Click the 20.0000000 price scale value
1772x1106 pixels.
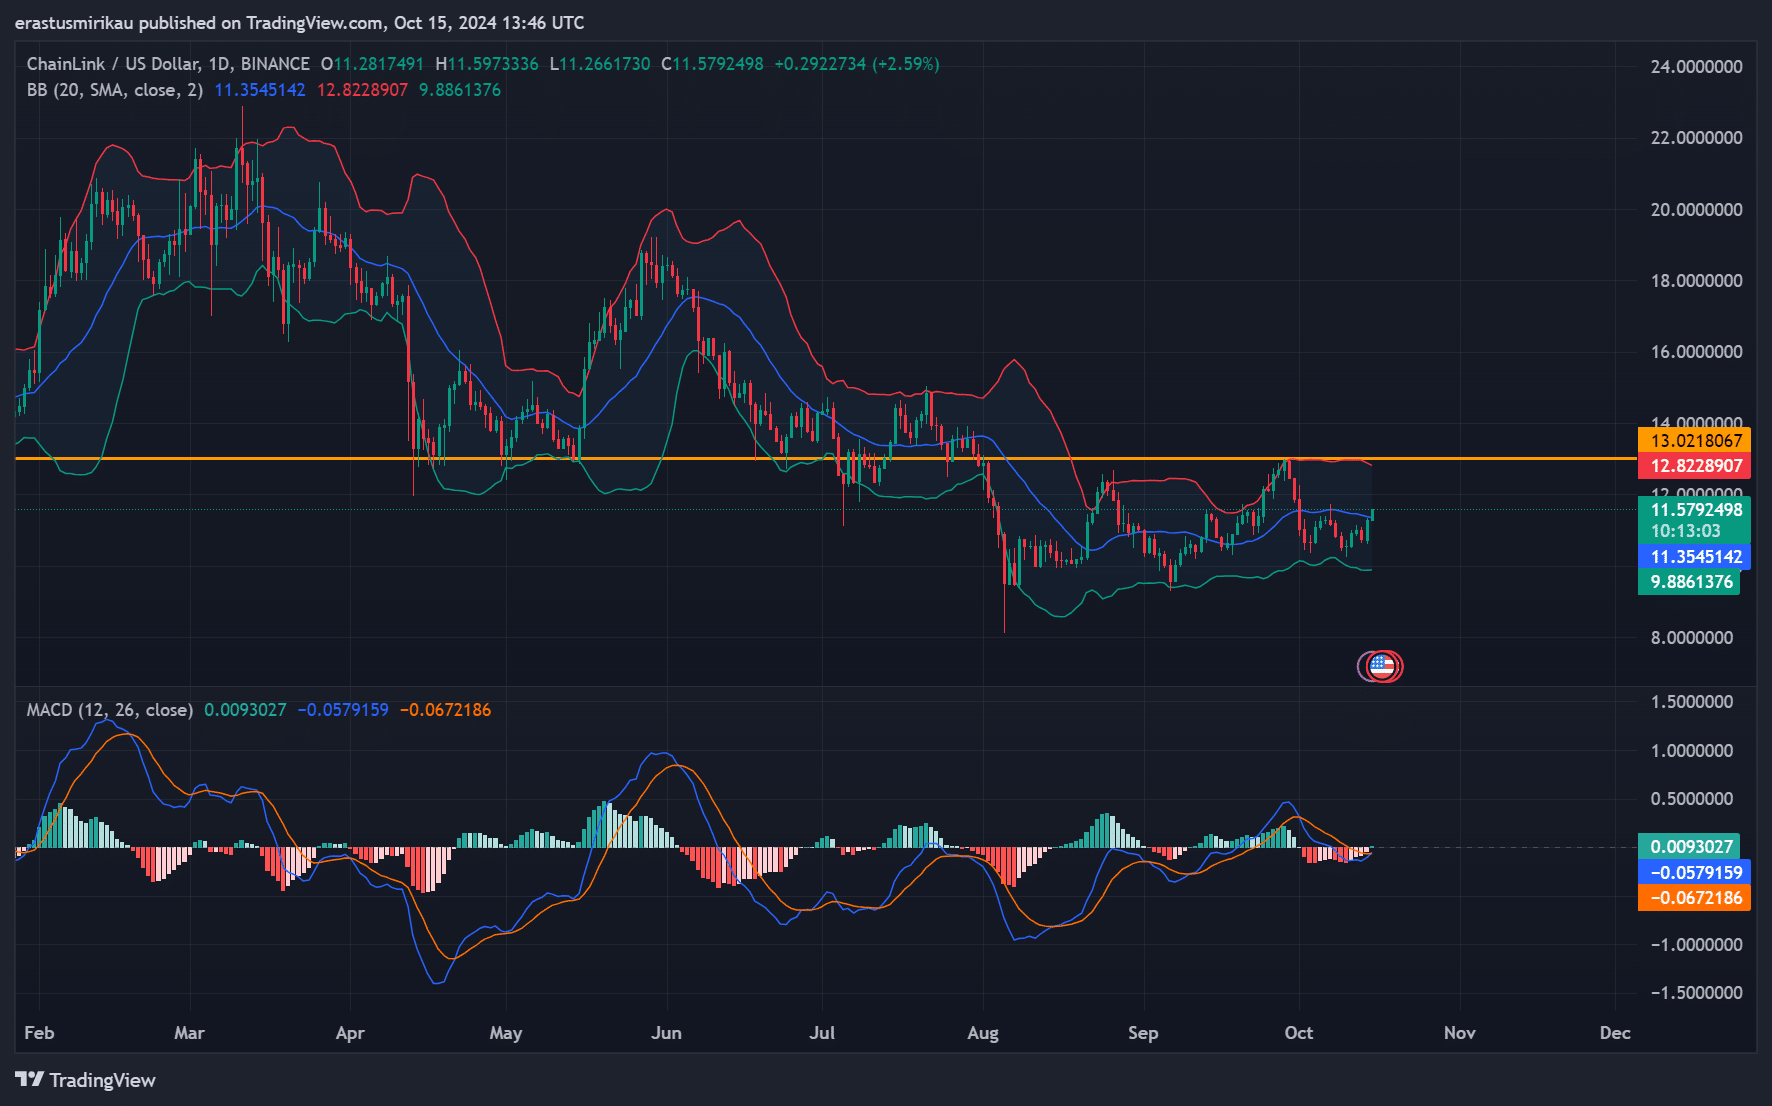[1696, 210]
